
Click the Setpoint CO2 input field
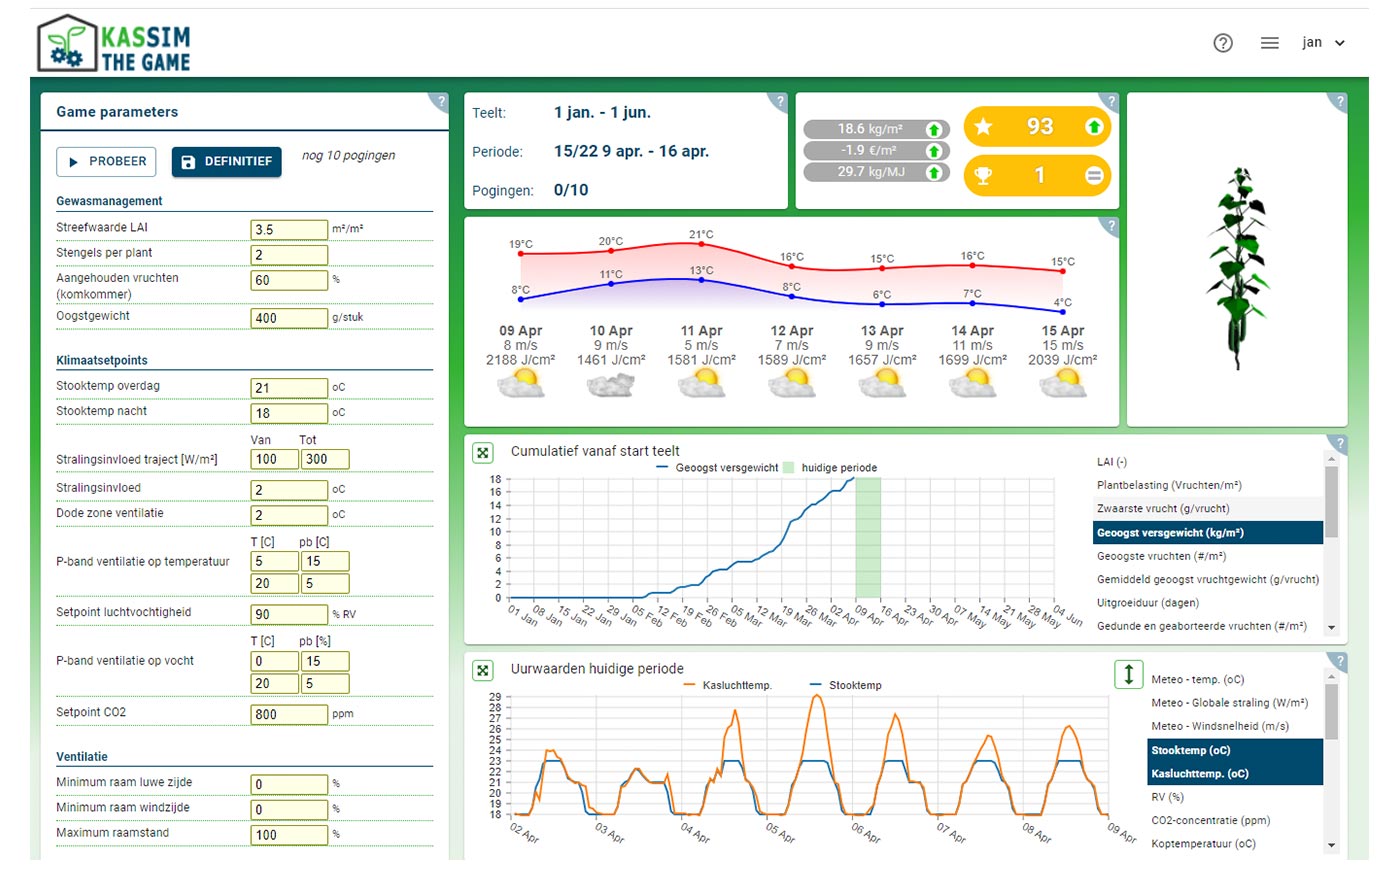(x=289, y=714)
